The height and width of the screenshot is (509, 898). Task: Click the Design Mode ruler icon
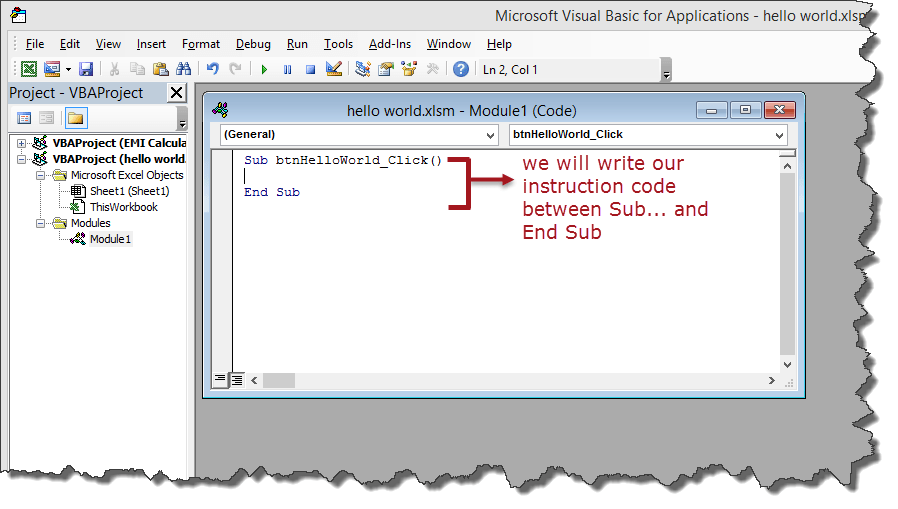pos(334,69)
